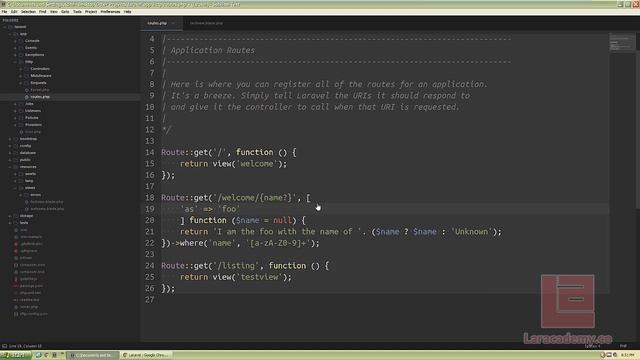Switch to the testview.blade.php tab

pos(206,23)
